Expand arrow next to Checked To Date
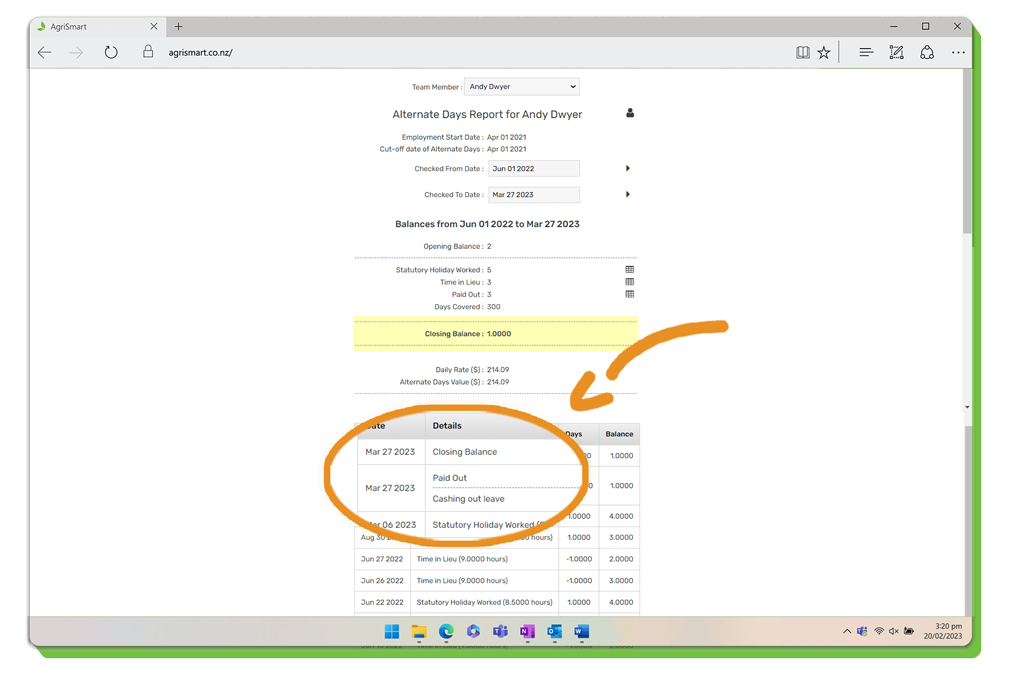This screenshot has width=1024, height=693. point(628,195)
